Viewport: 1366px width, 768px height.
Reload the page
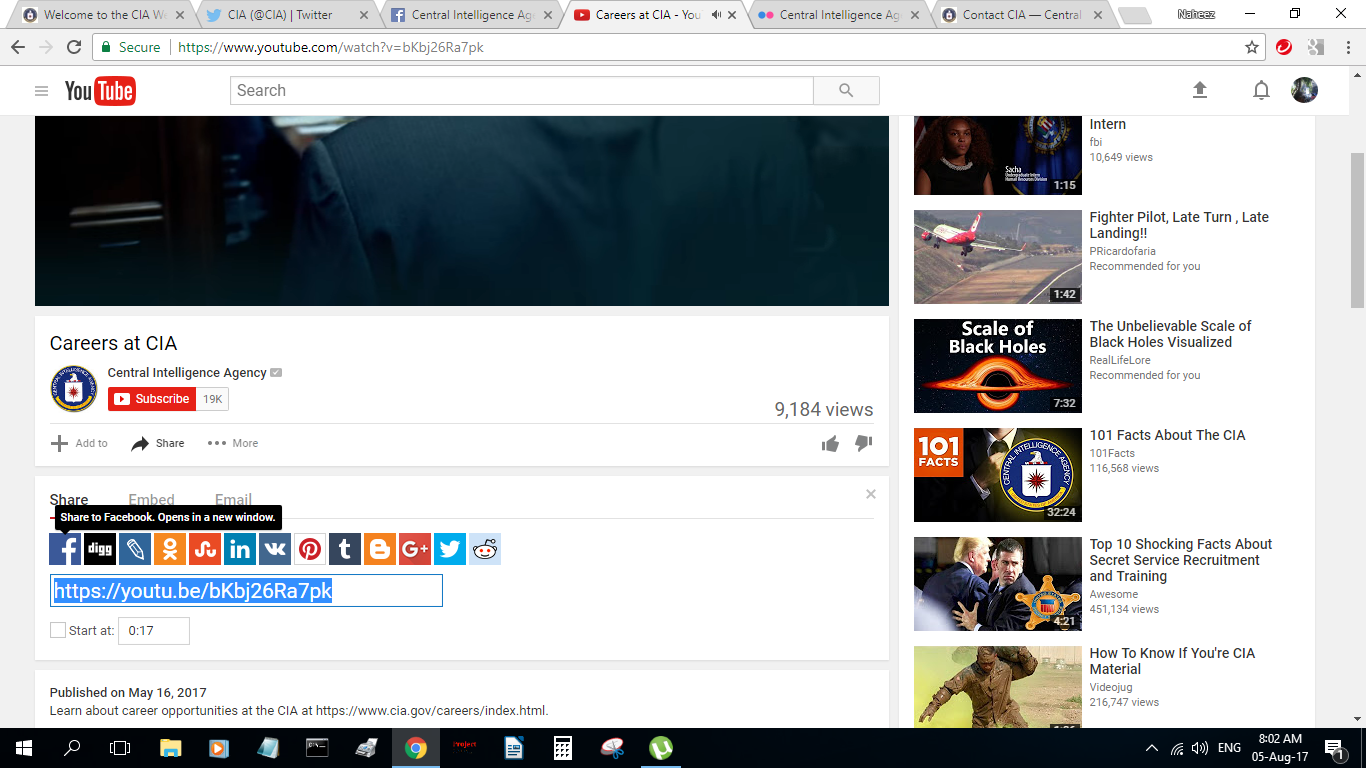74,47
